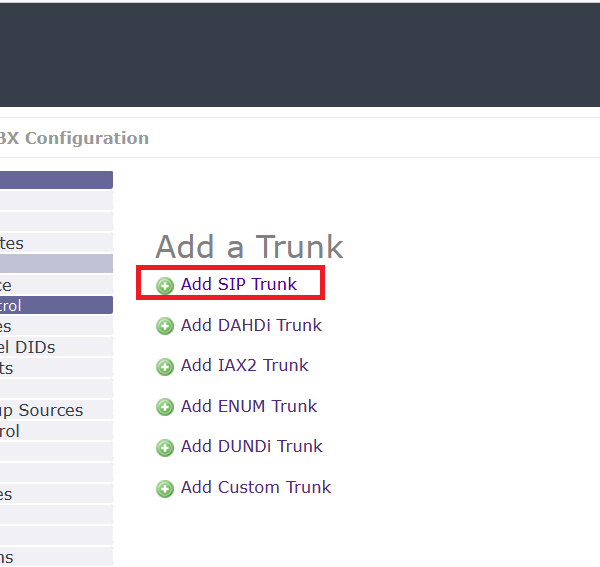Screen dimensions: 600x567
Task: Click the green plus icon beside Add DUNDi Trunk
Action: pyautogui.click(x=165, y=448)
